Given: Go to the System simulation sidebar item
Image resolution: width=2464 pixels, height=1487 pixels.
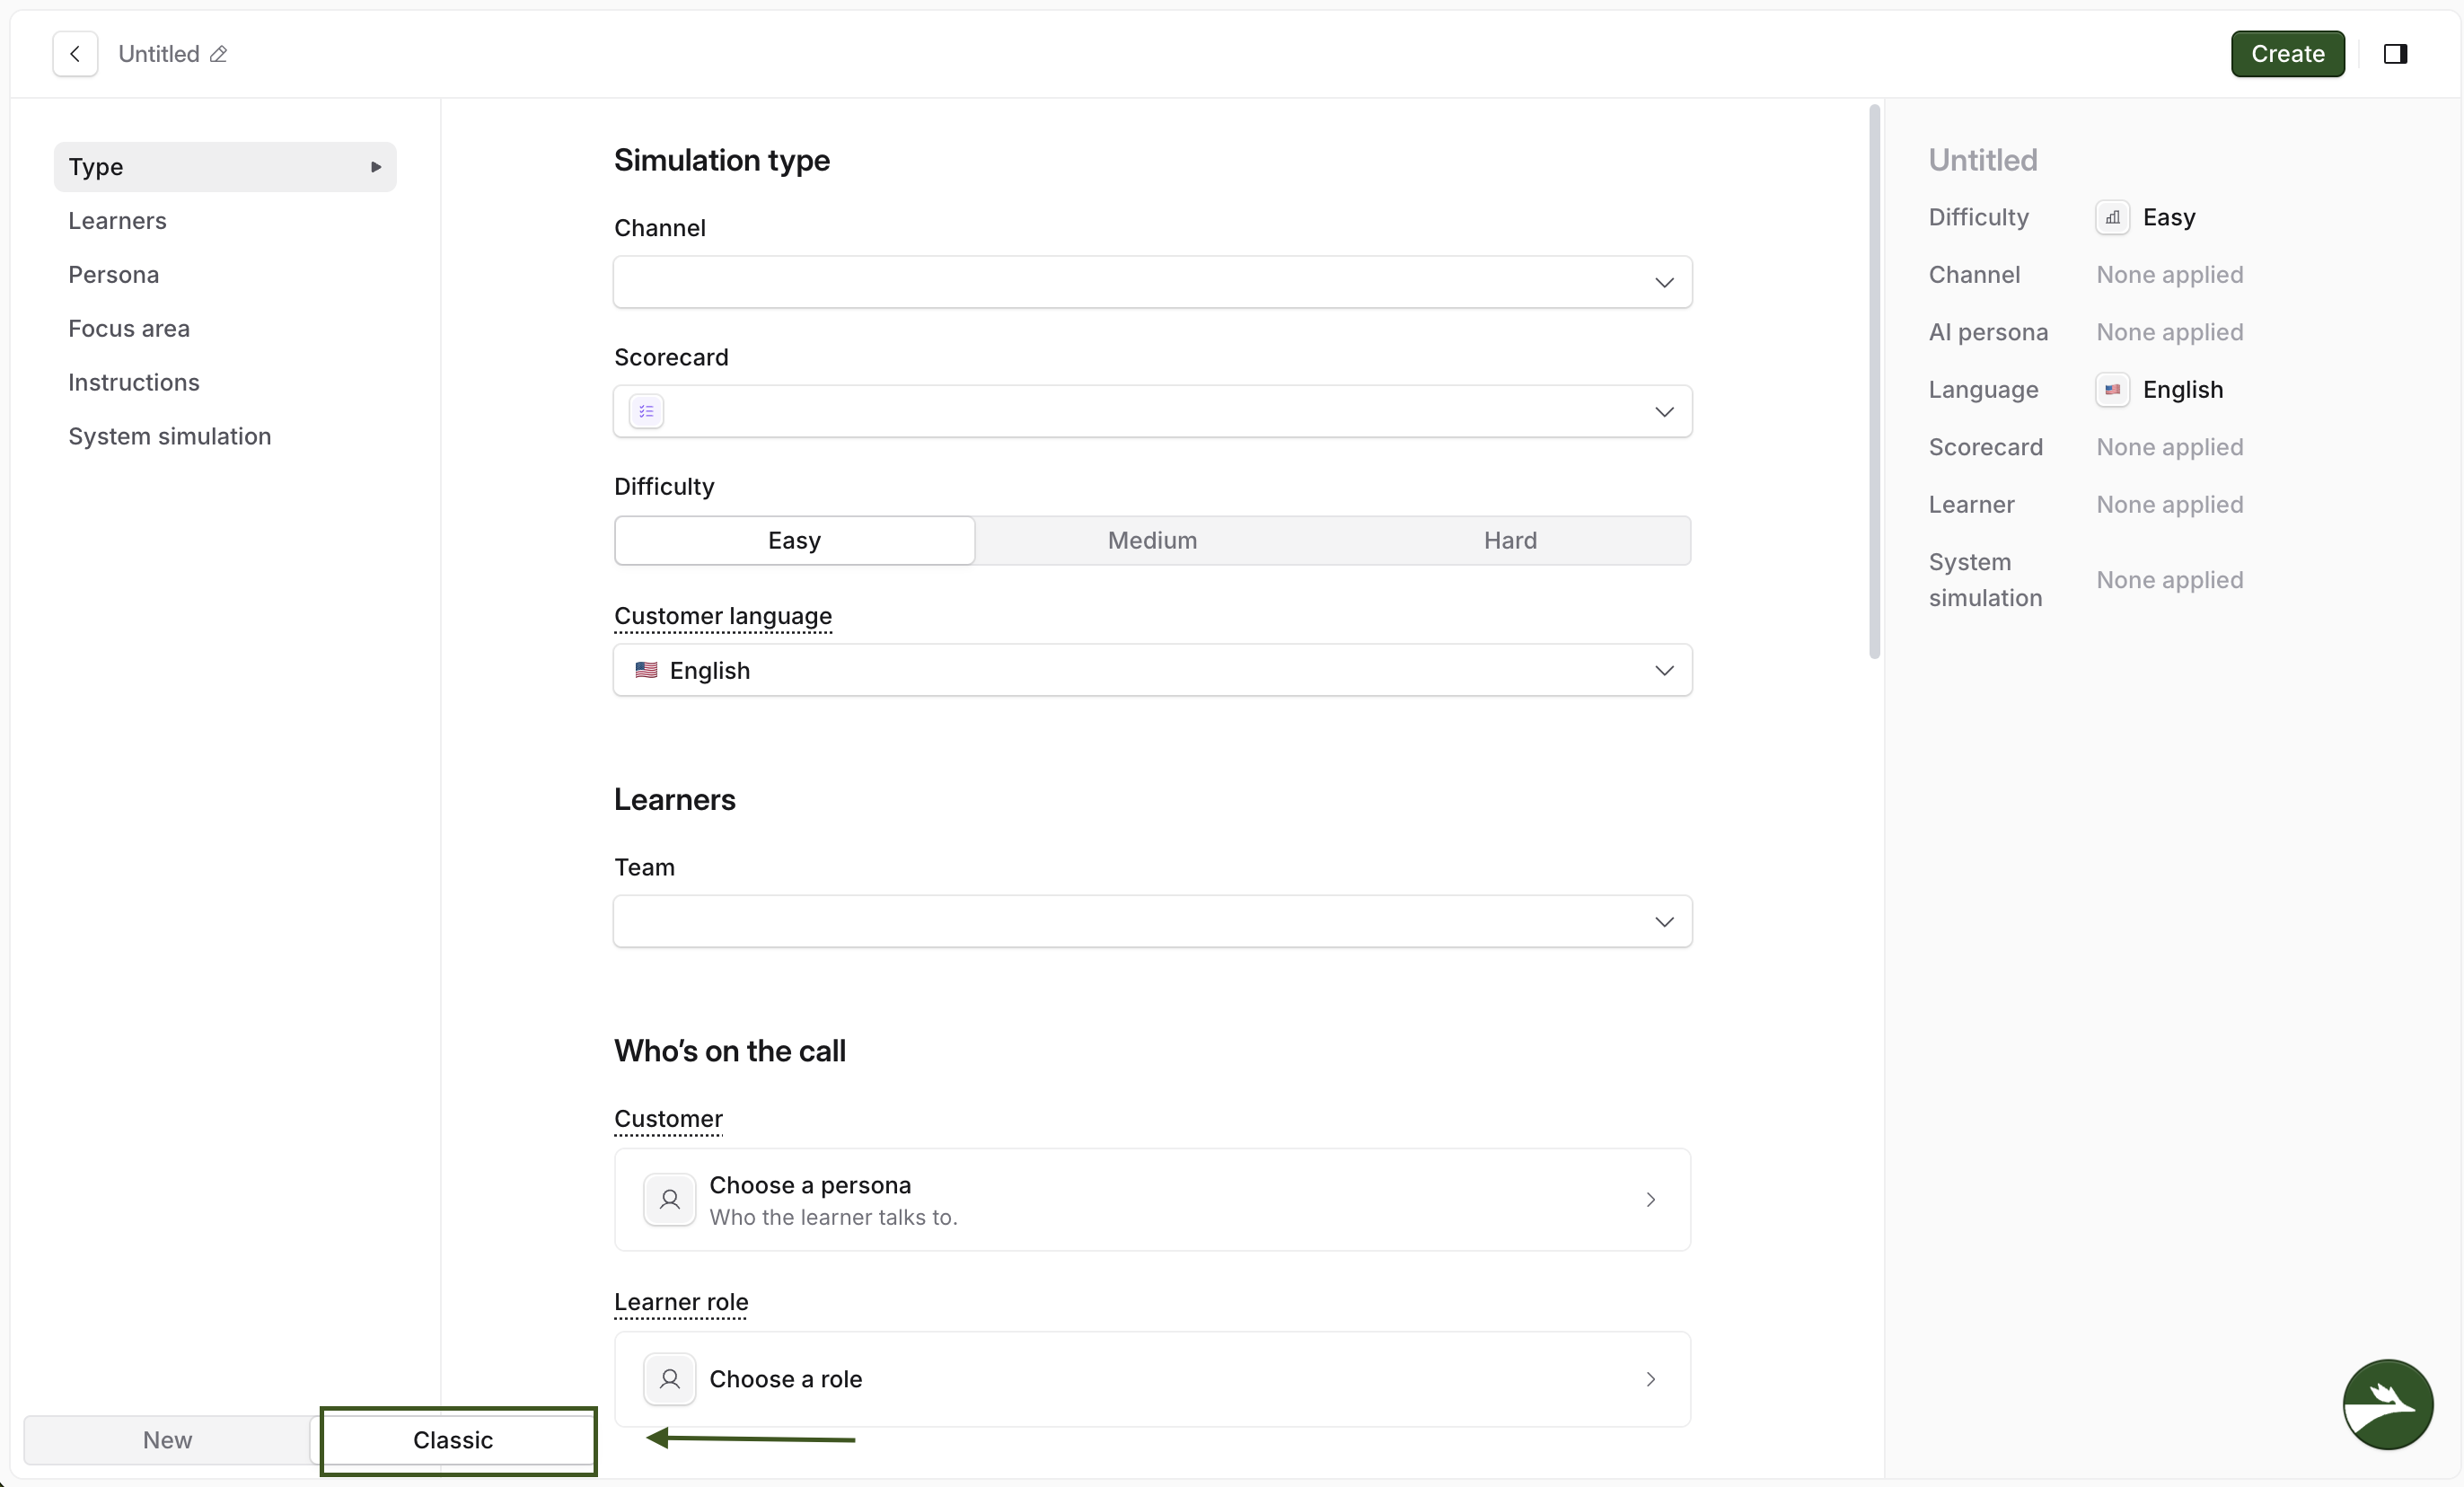Looking at the screenshot, I should 170,436.
